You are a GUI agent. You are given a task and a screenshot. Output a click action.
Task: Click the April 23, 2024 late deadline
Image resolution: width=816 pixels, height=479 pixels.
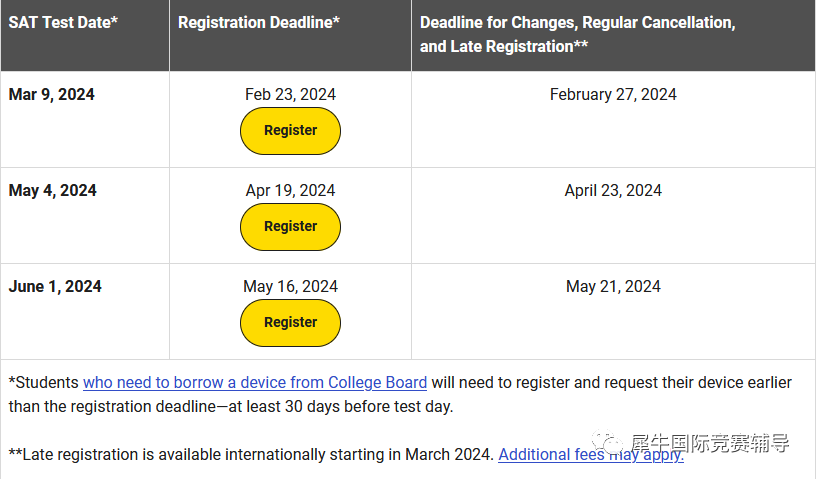point(613,191)
